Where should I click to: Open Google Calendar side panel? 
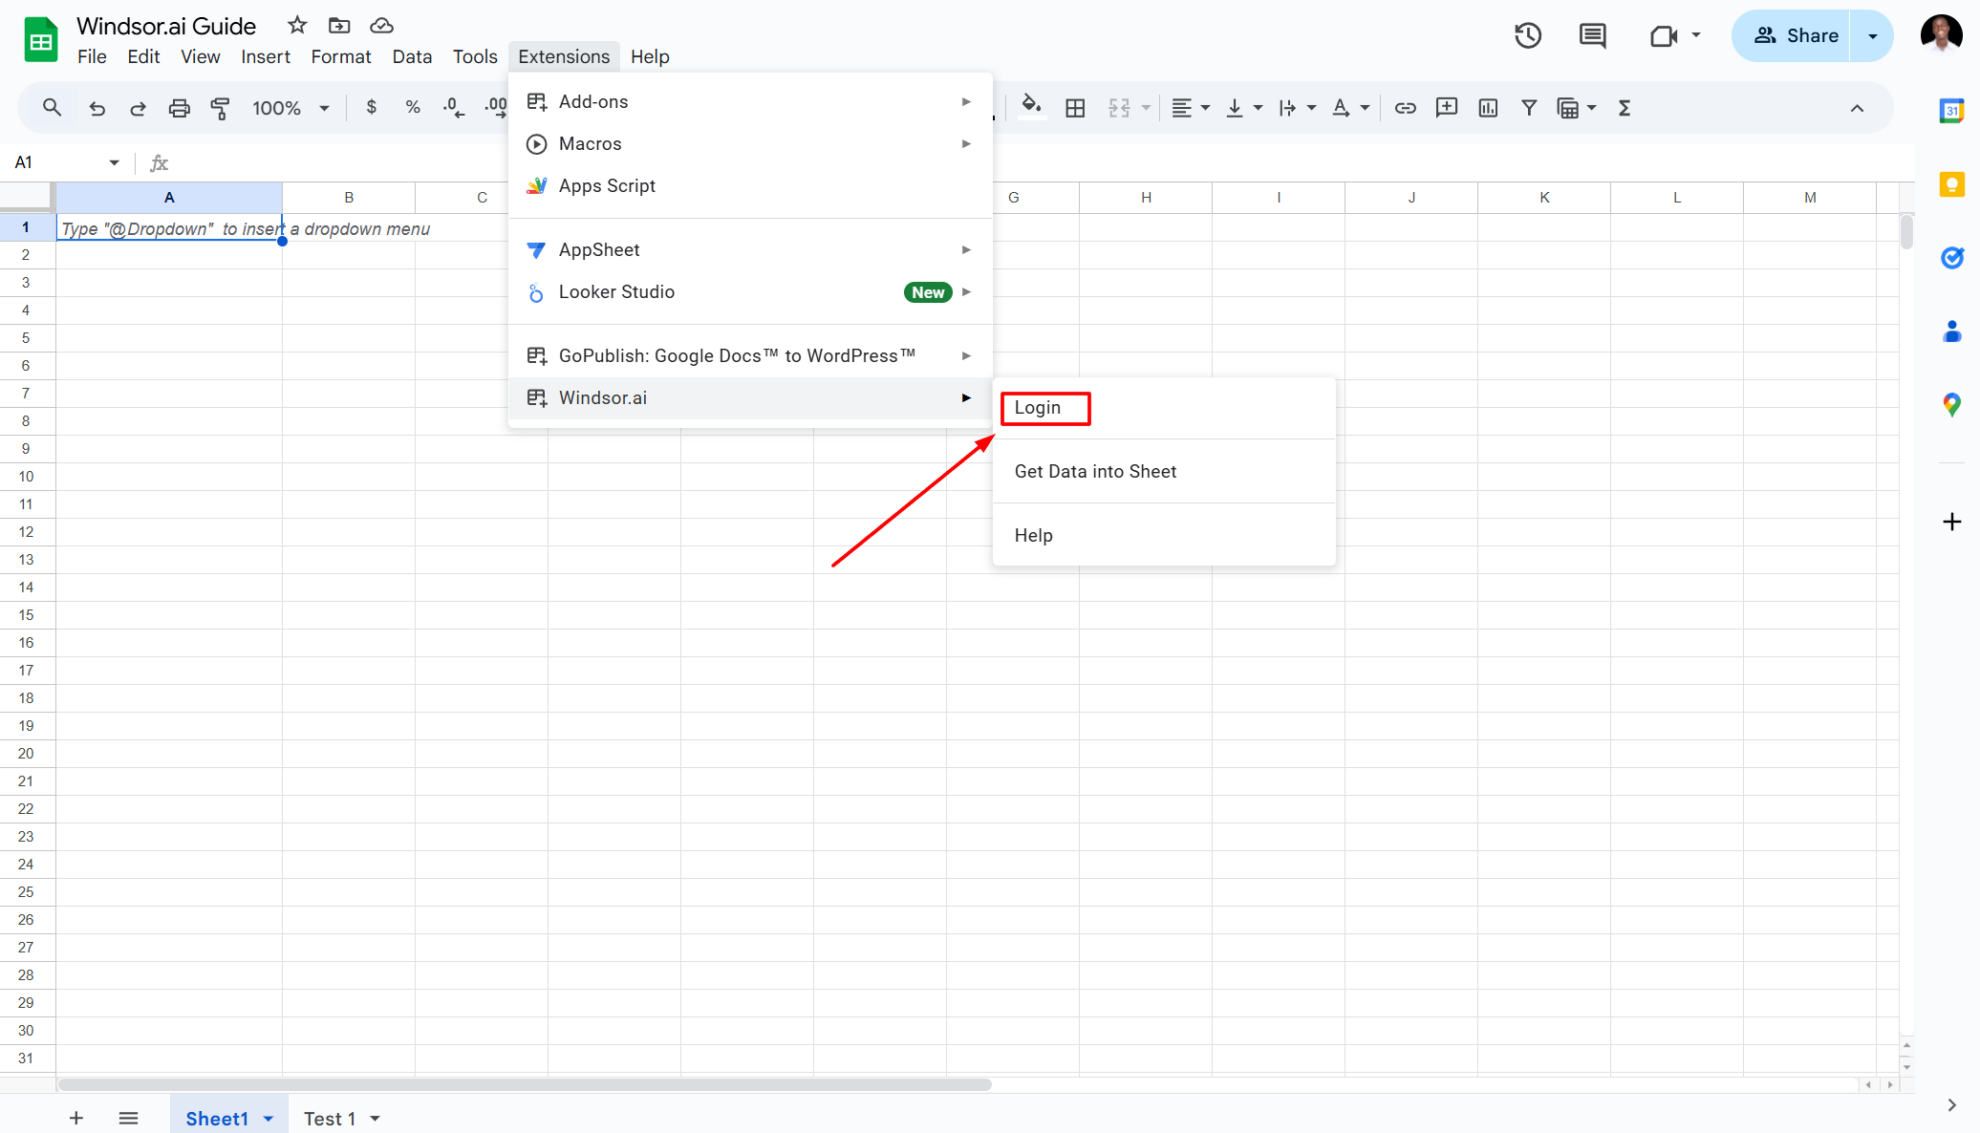1951,110
